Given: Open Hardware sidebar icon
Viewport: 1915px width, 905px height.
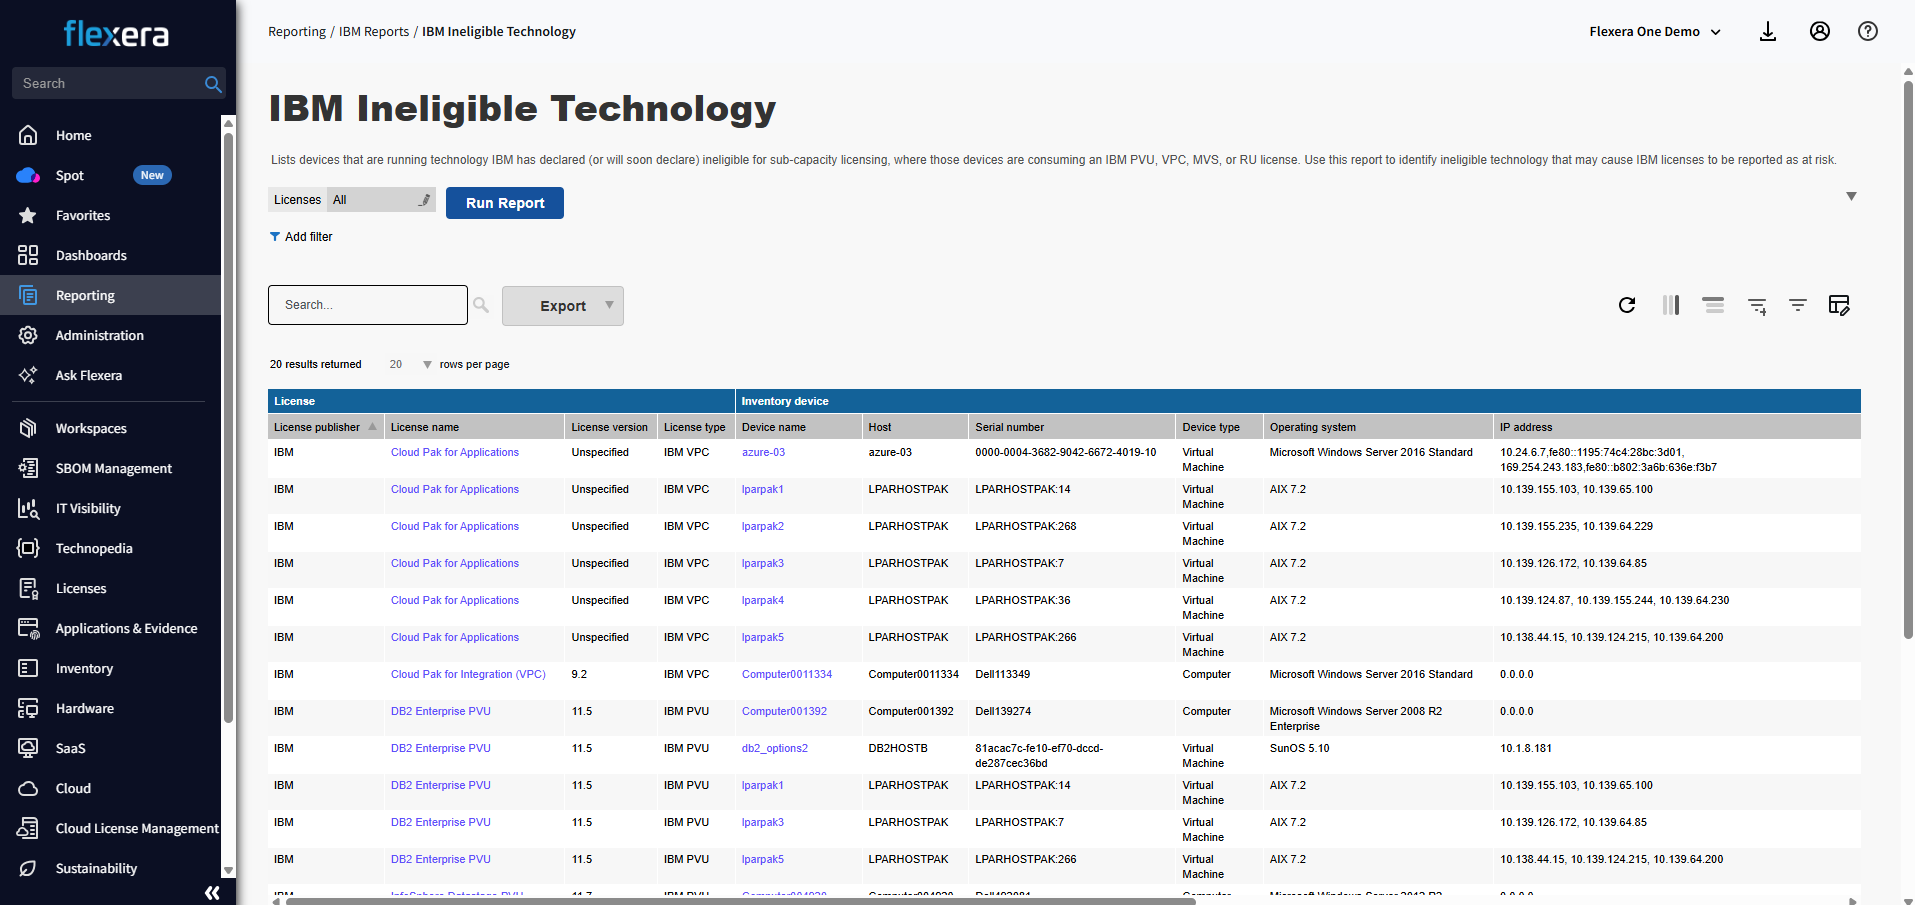Looking at the screenshot, I should 28,708.
